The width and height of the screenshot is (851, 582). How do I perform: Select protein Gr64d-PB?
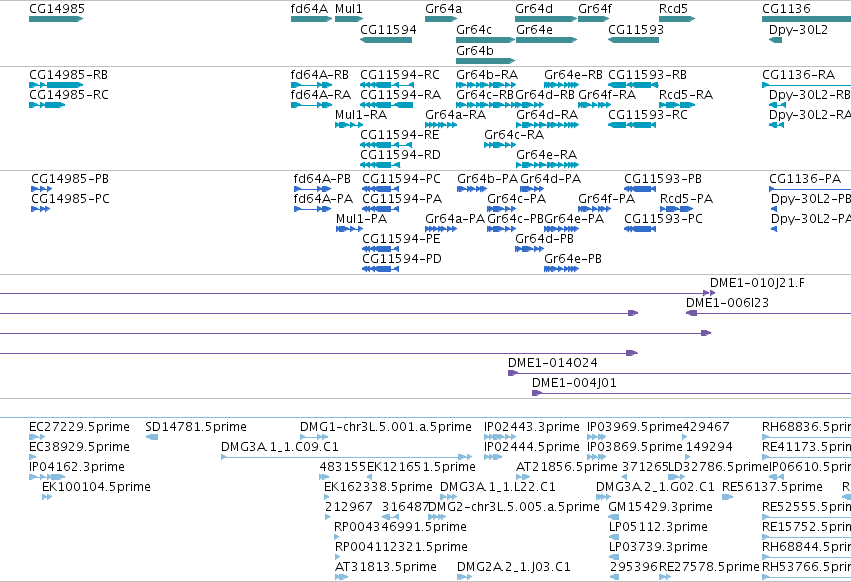click(529, 249)
